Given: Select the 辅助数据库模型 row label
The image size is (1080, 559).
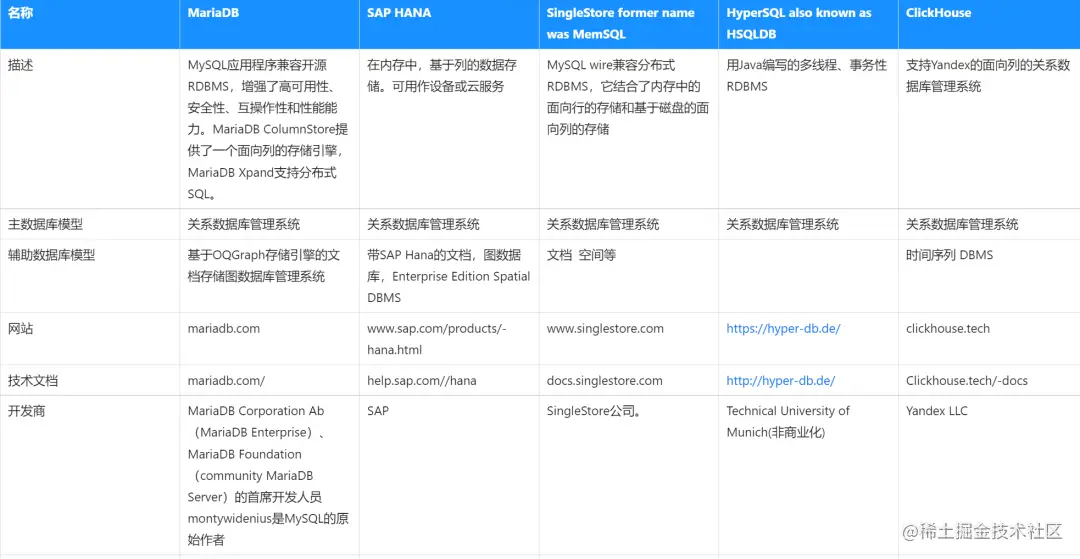Looking at the screenshot, I should click(x=51, y=255).
